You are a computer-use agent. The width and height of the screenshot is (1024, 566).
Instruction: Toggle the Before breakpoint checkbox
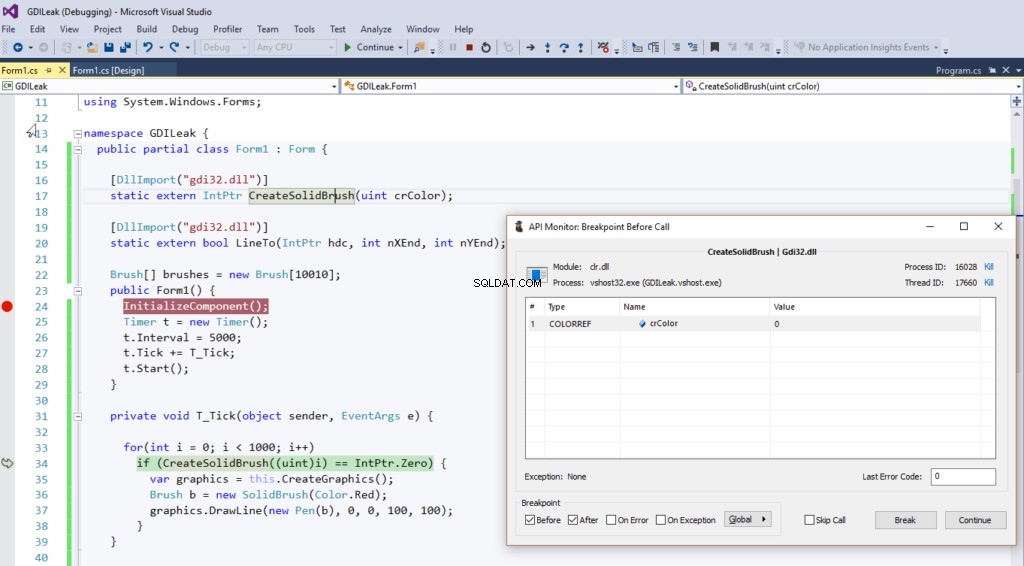(530, 520)
